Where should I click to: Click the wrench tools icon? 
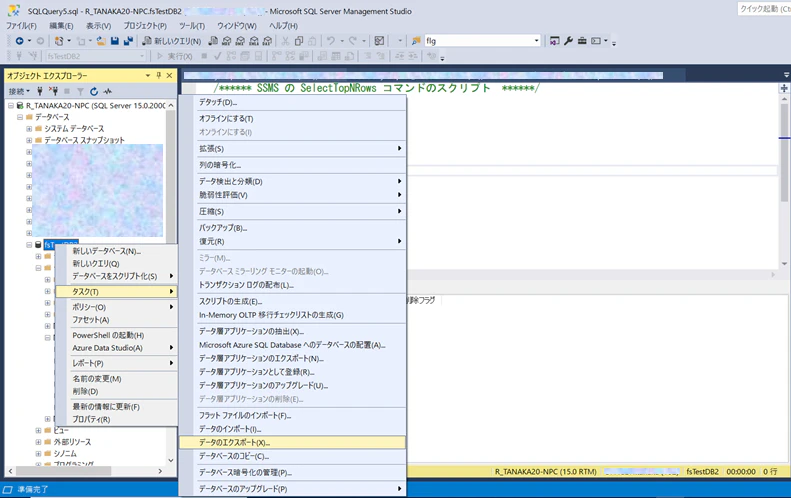tap(569, 41)
